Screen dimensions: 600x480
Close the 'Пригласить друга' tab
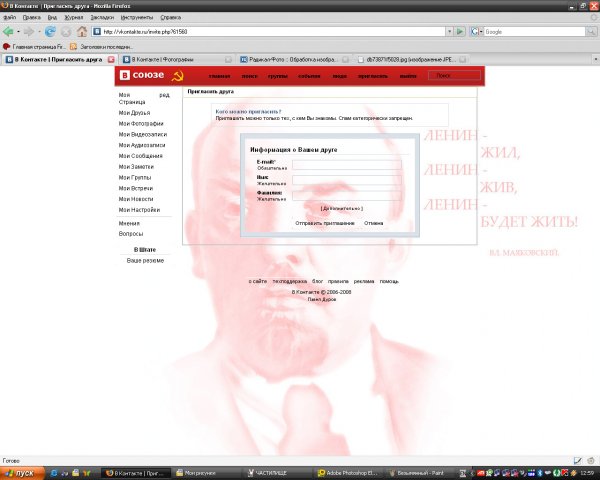pyautogui.click(x=111, y=60)
